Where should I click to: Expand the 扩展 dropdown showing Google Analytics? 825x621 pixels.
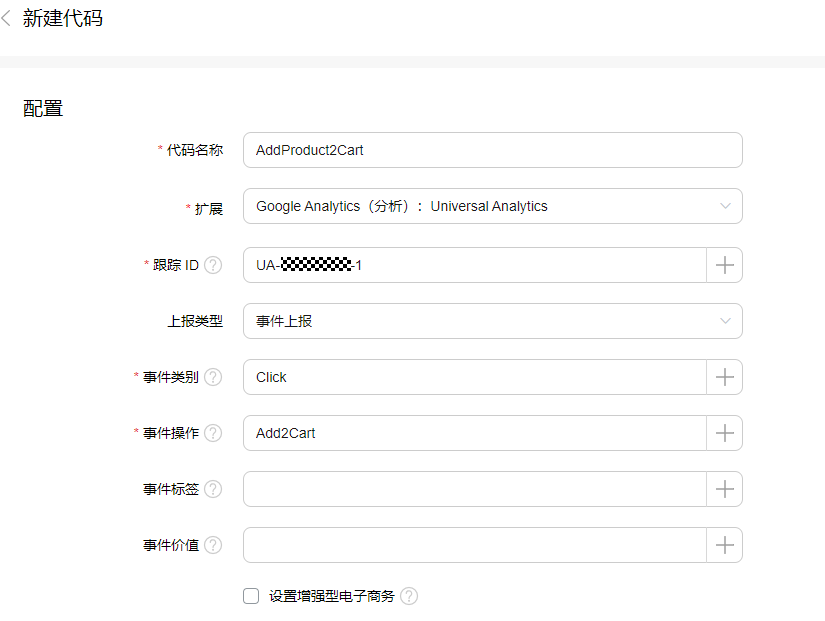pos(492,206)
